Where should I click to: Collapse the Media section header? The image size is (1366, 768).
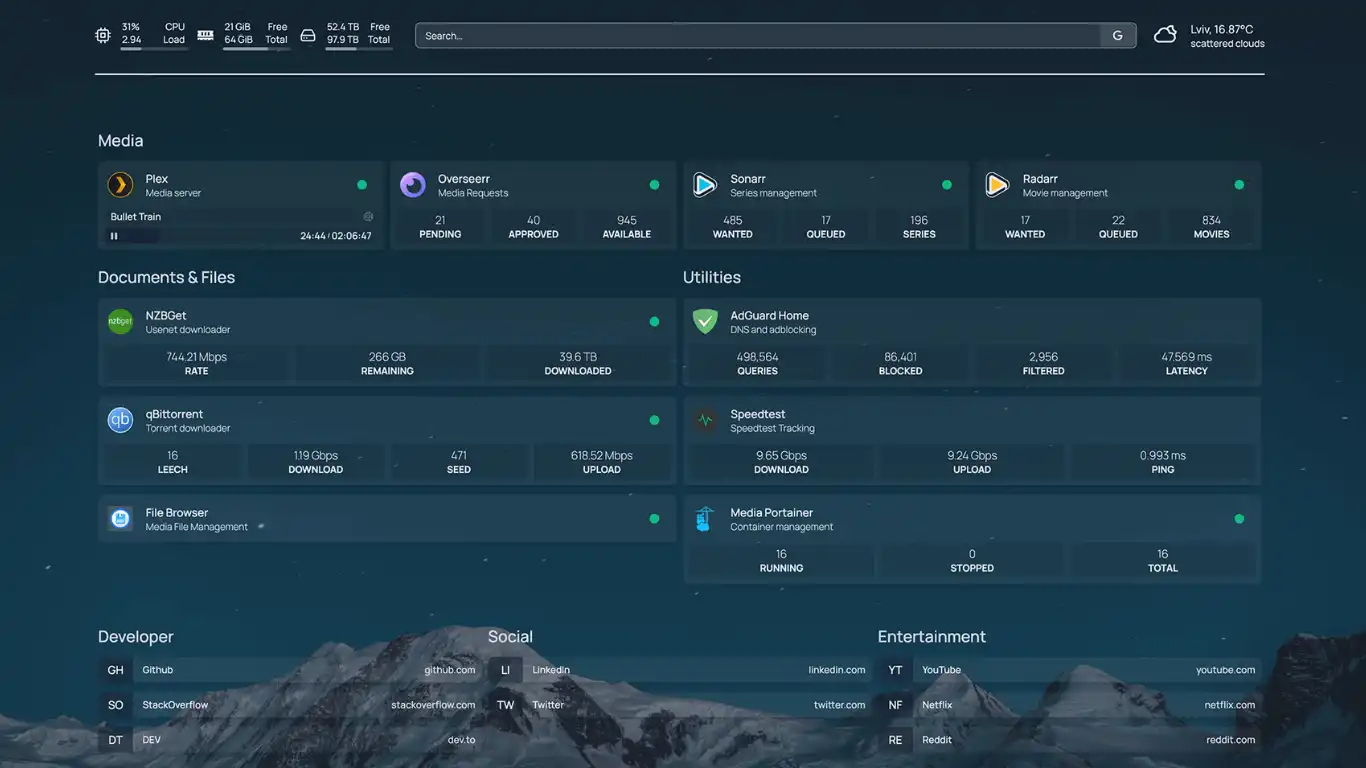coord(121,141)
